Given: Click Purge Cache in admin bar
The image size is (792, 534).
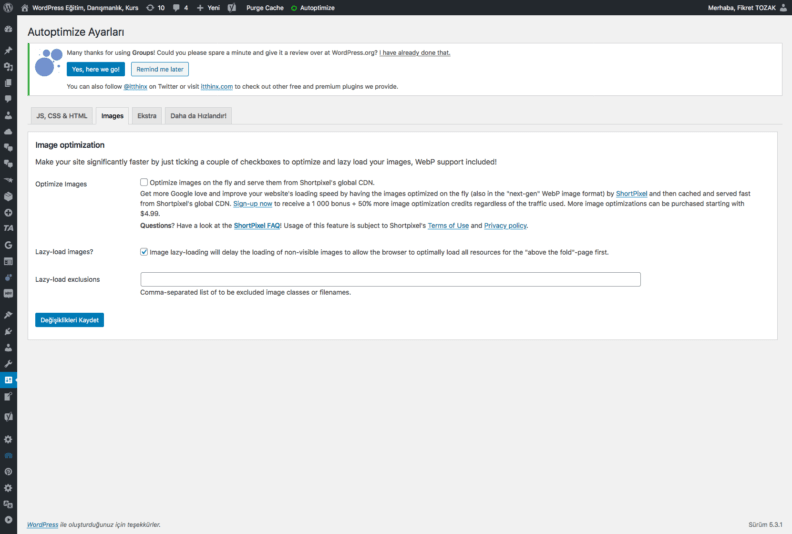Looking at the screenshot, I should 265,8.
